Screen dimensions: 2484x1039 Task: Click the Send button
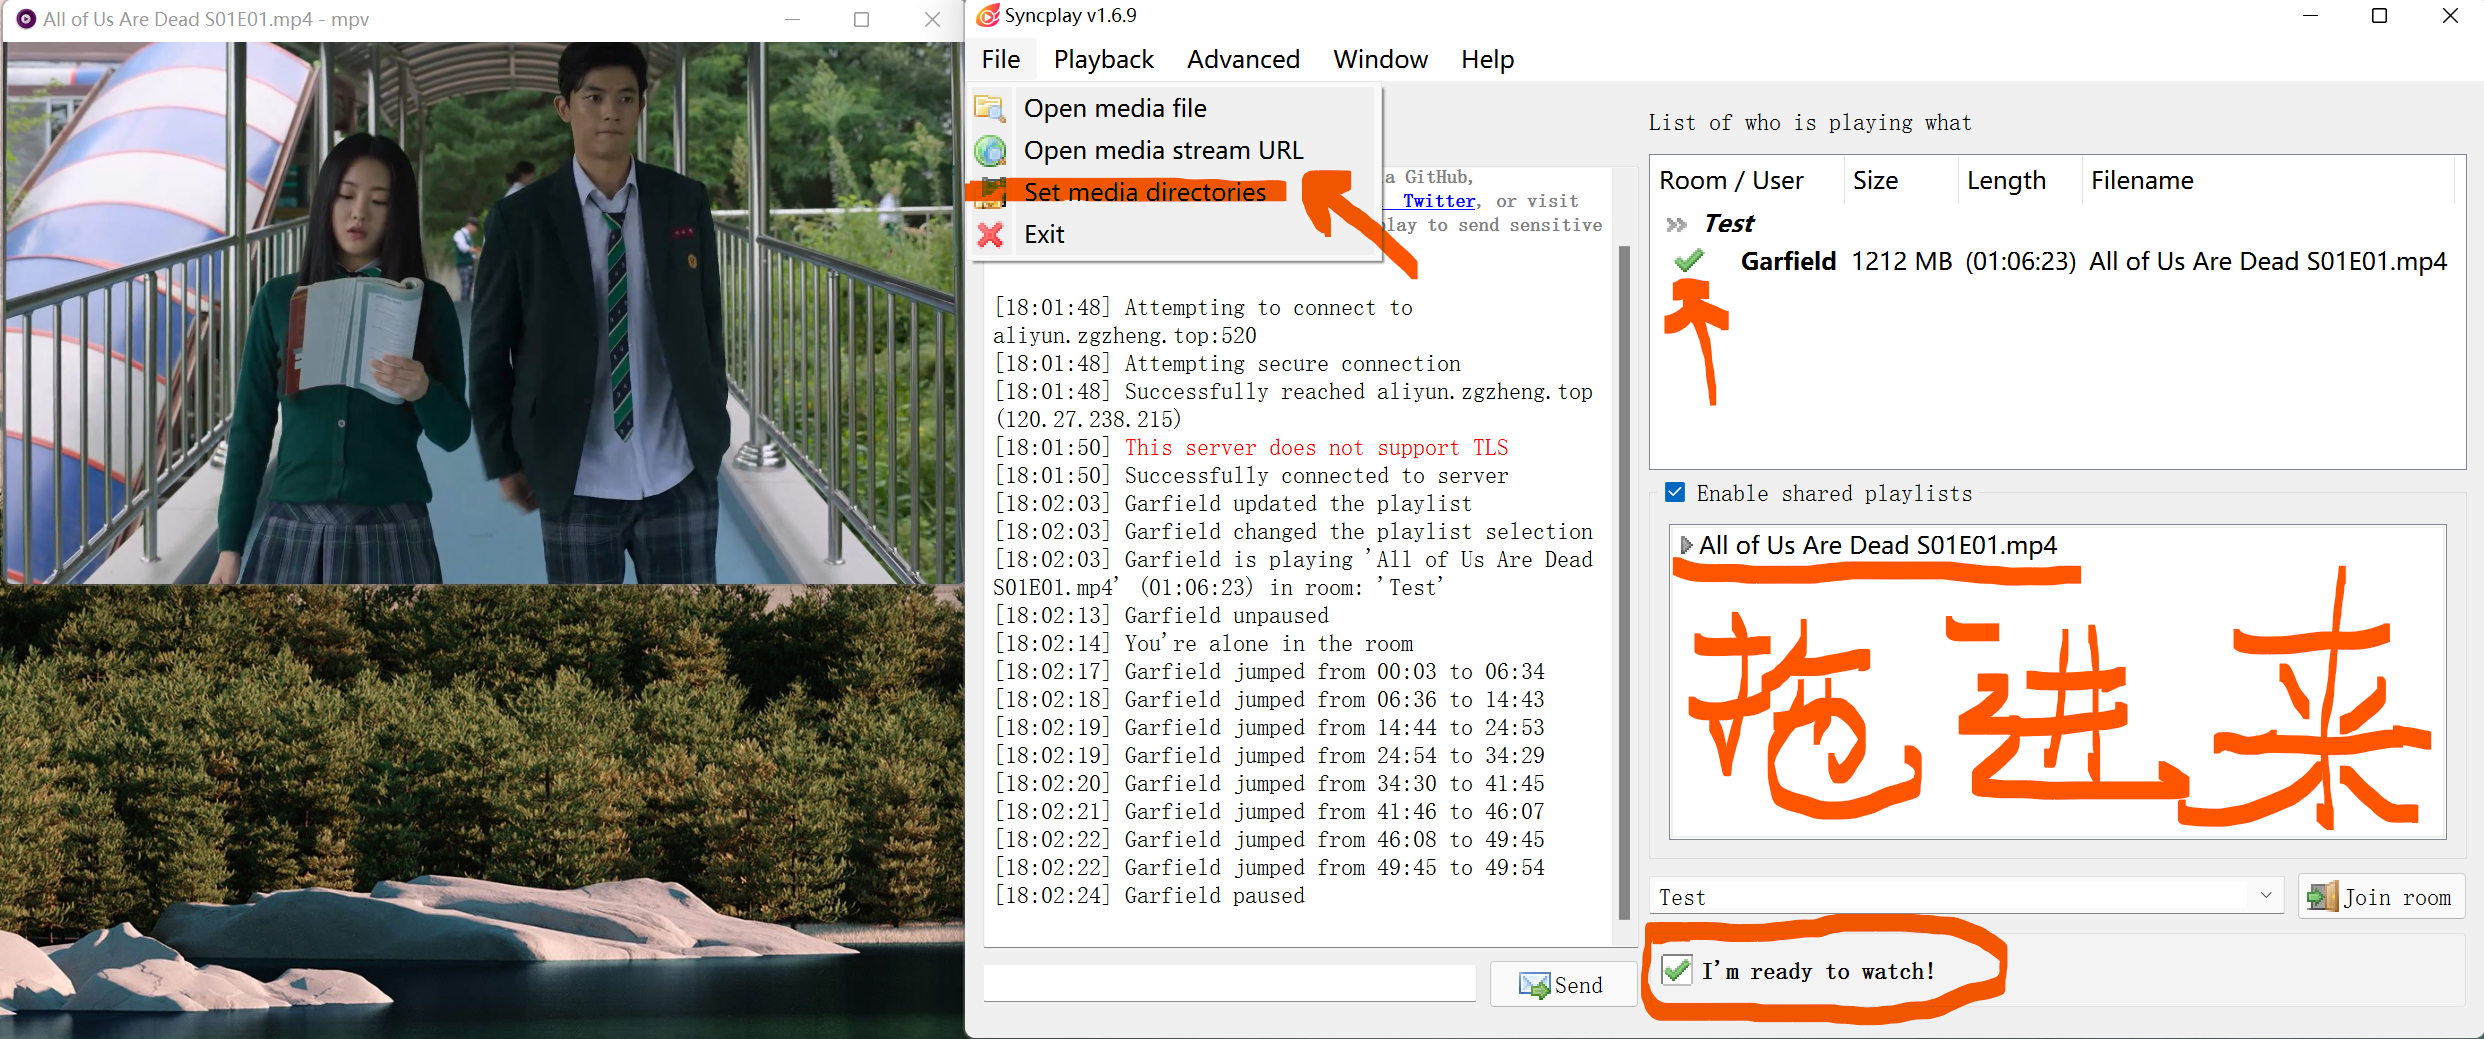click(x=1562, y=985)
